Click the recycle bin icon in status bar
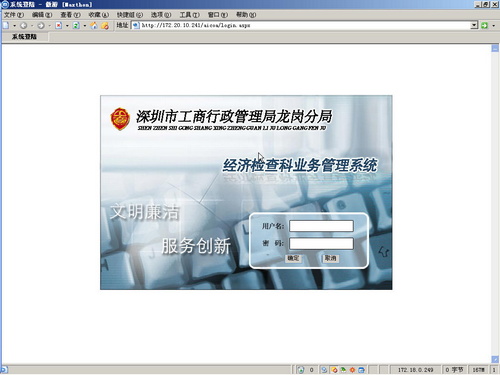500x375 pixels. (x=301, y=370)
